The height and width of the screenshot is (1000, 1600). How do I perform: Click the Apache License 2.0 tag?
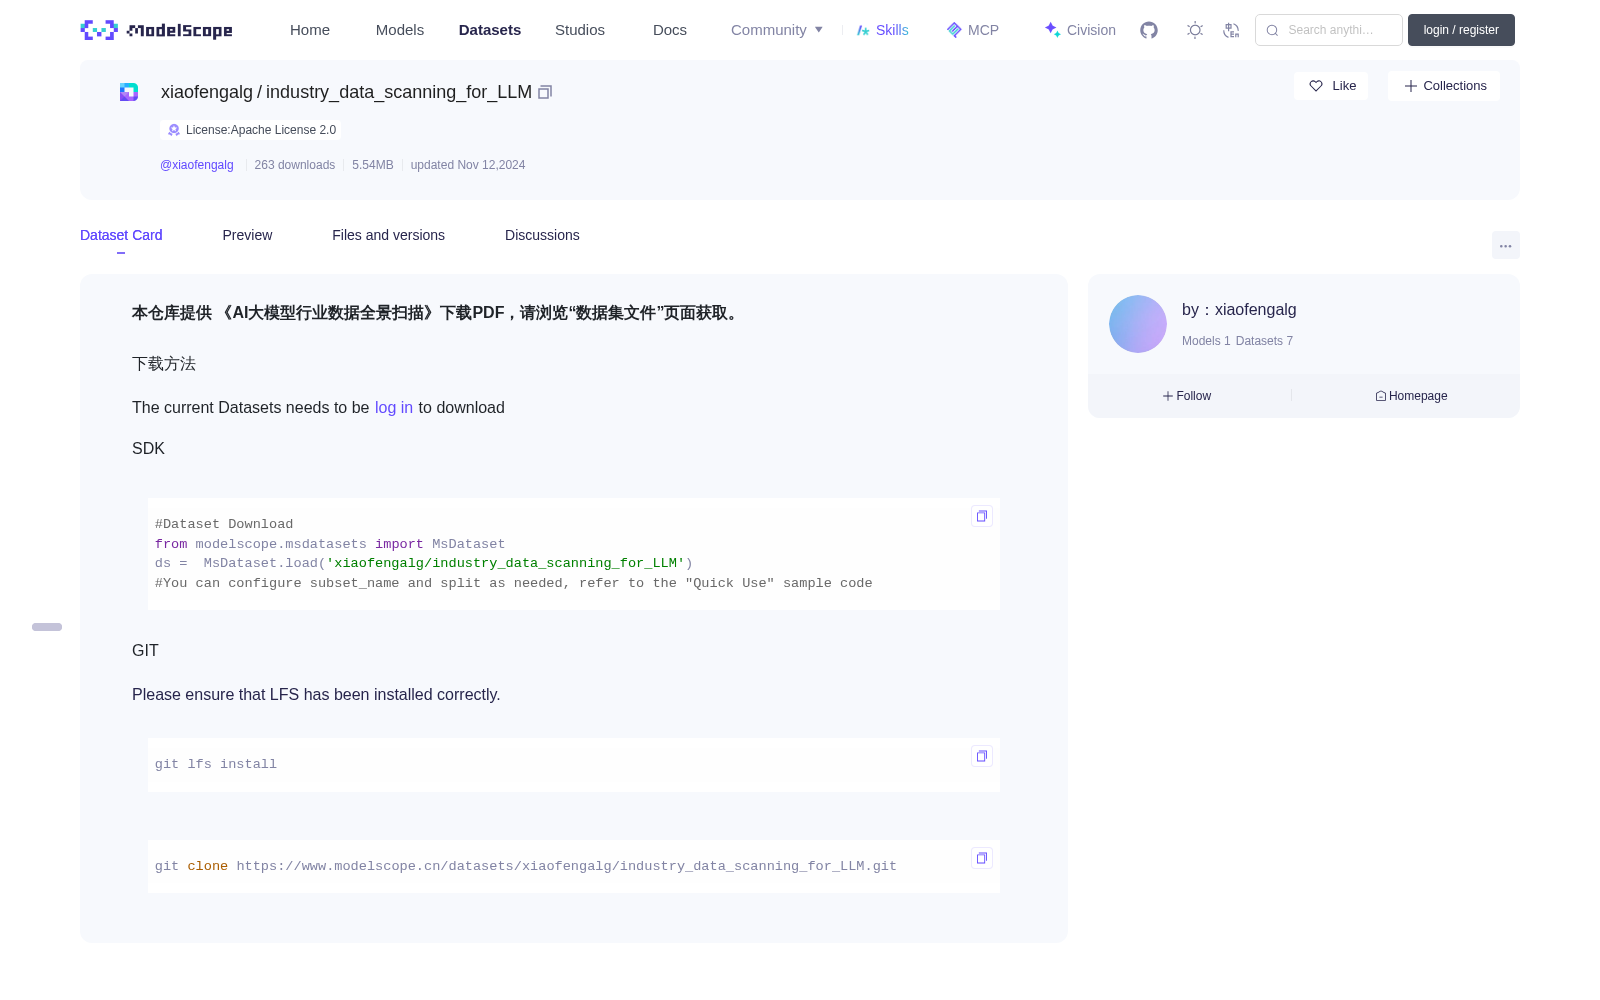pos(251,130)
